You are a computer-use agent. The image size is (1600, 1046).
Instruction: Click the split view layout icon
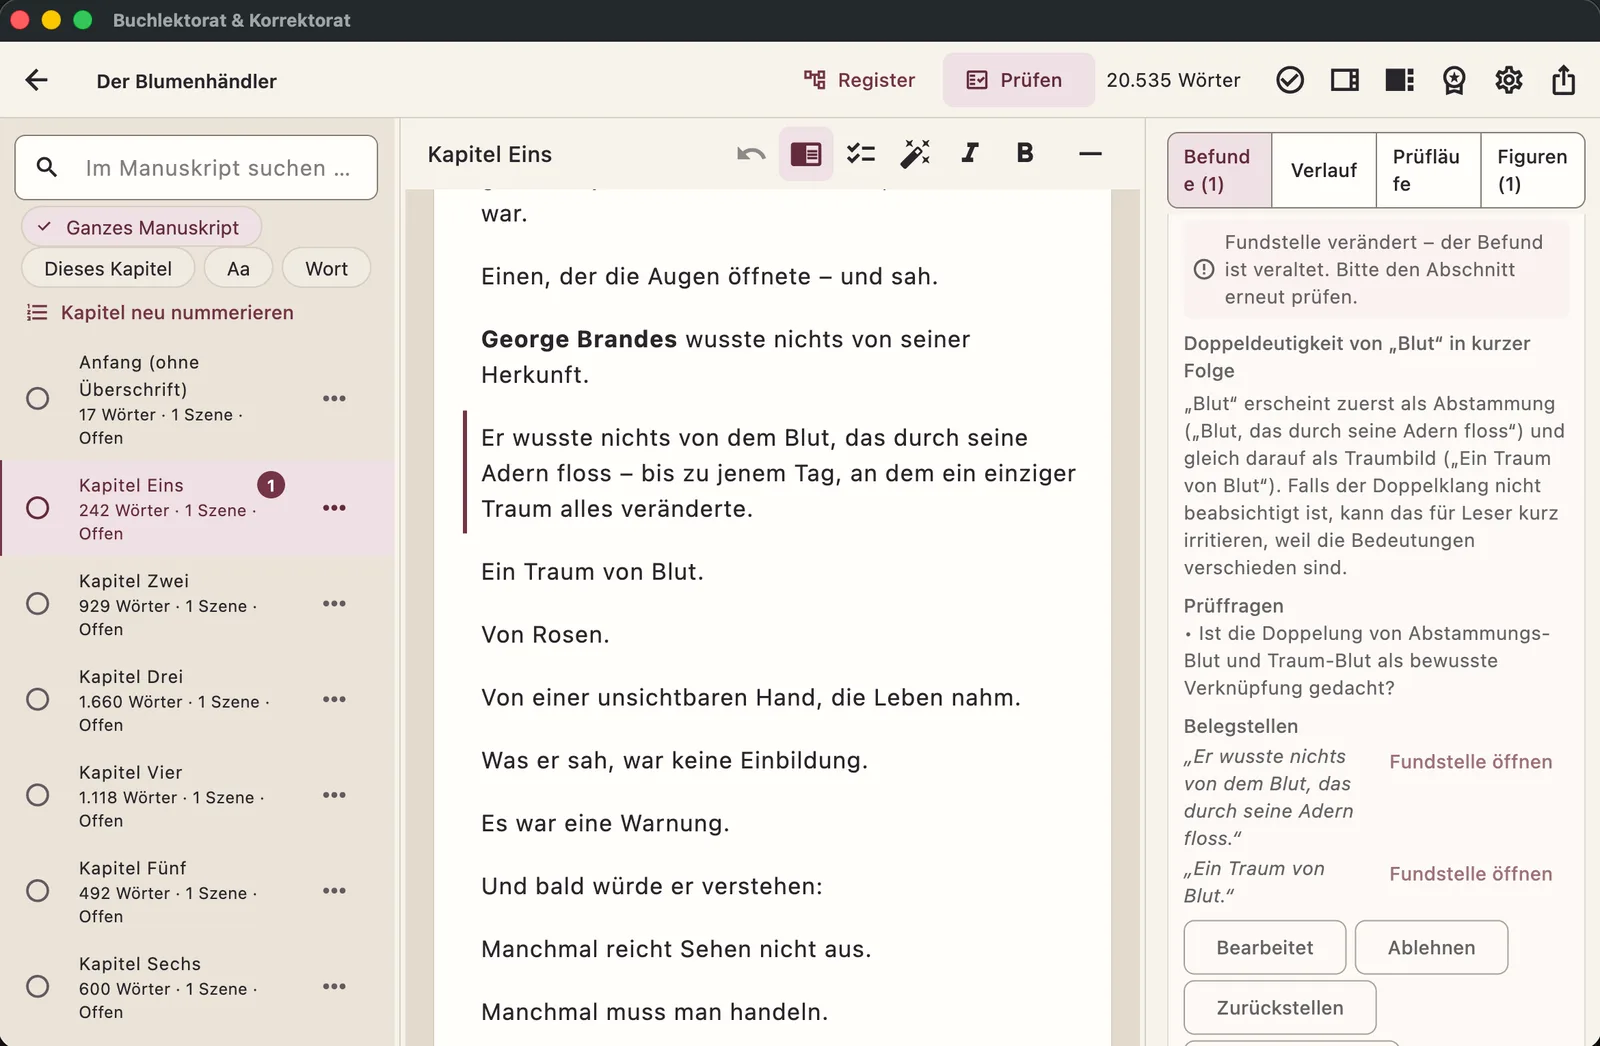coord(1399,80)
